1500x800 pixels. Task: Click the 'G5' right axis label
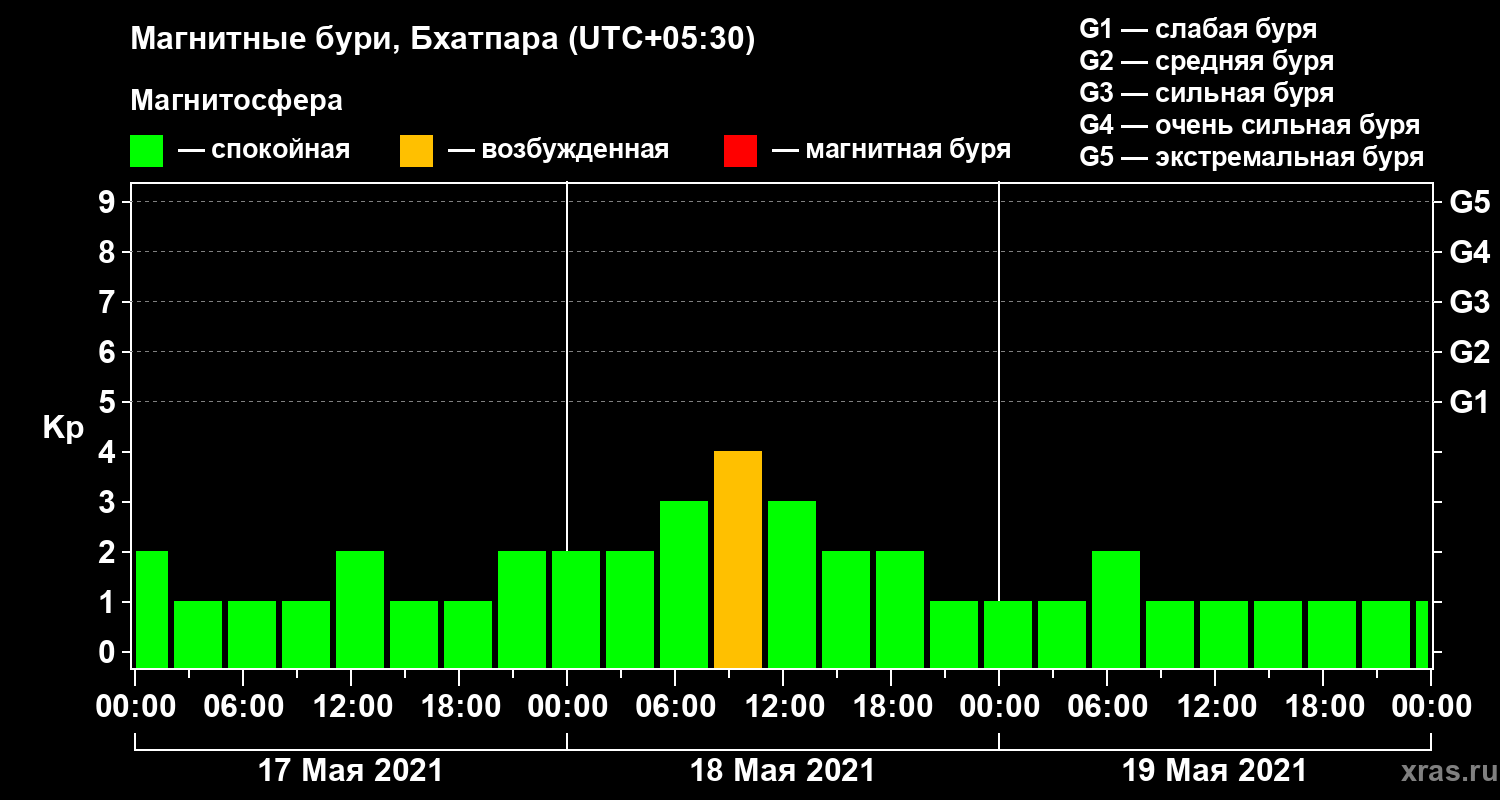[x=1470, y=203]
